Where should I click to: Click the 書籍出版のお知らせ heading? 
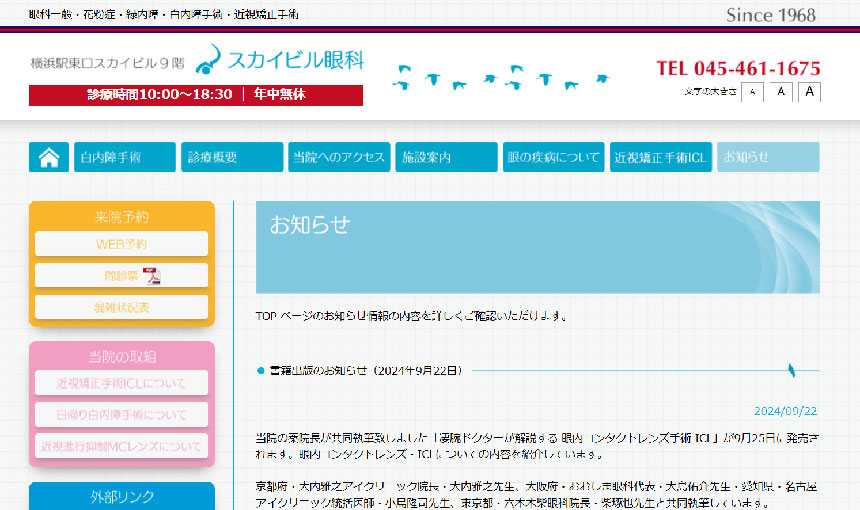point(366,371)
